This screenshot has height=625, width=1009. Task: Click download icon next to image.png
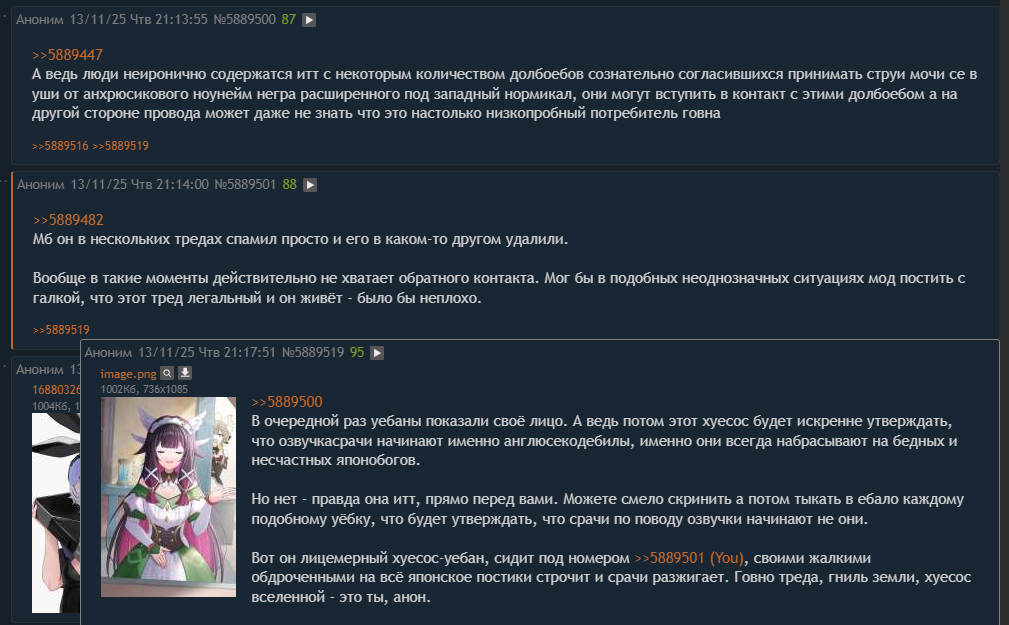185,373
